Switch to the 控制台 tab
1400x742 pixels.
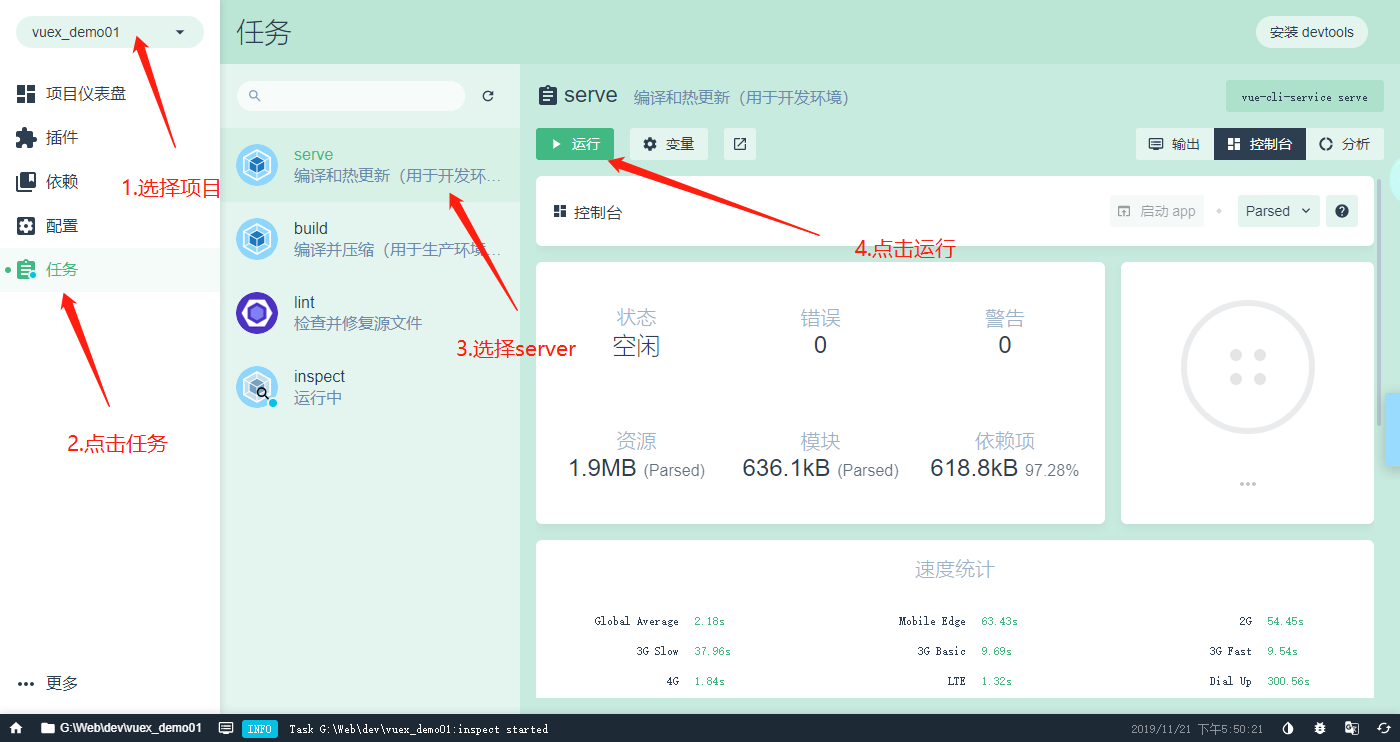1260,144
